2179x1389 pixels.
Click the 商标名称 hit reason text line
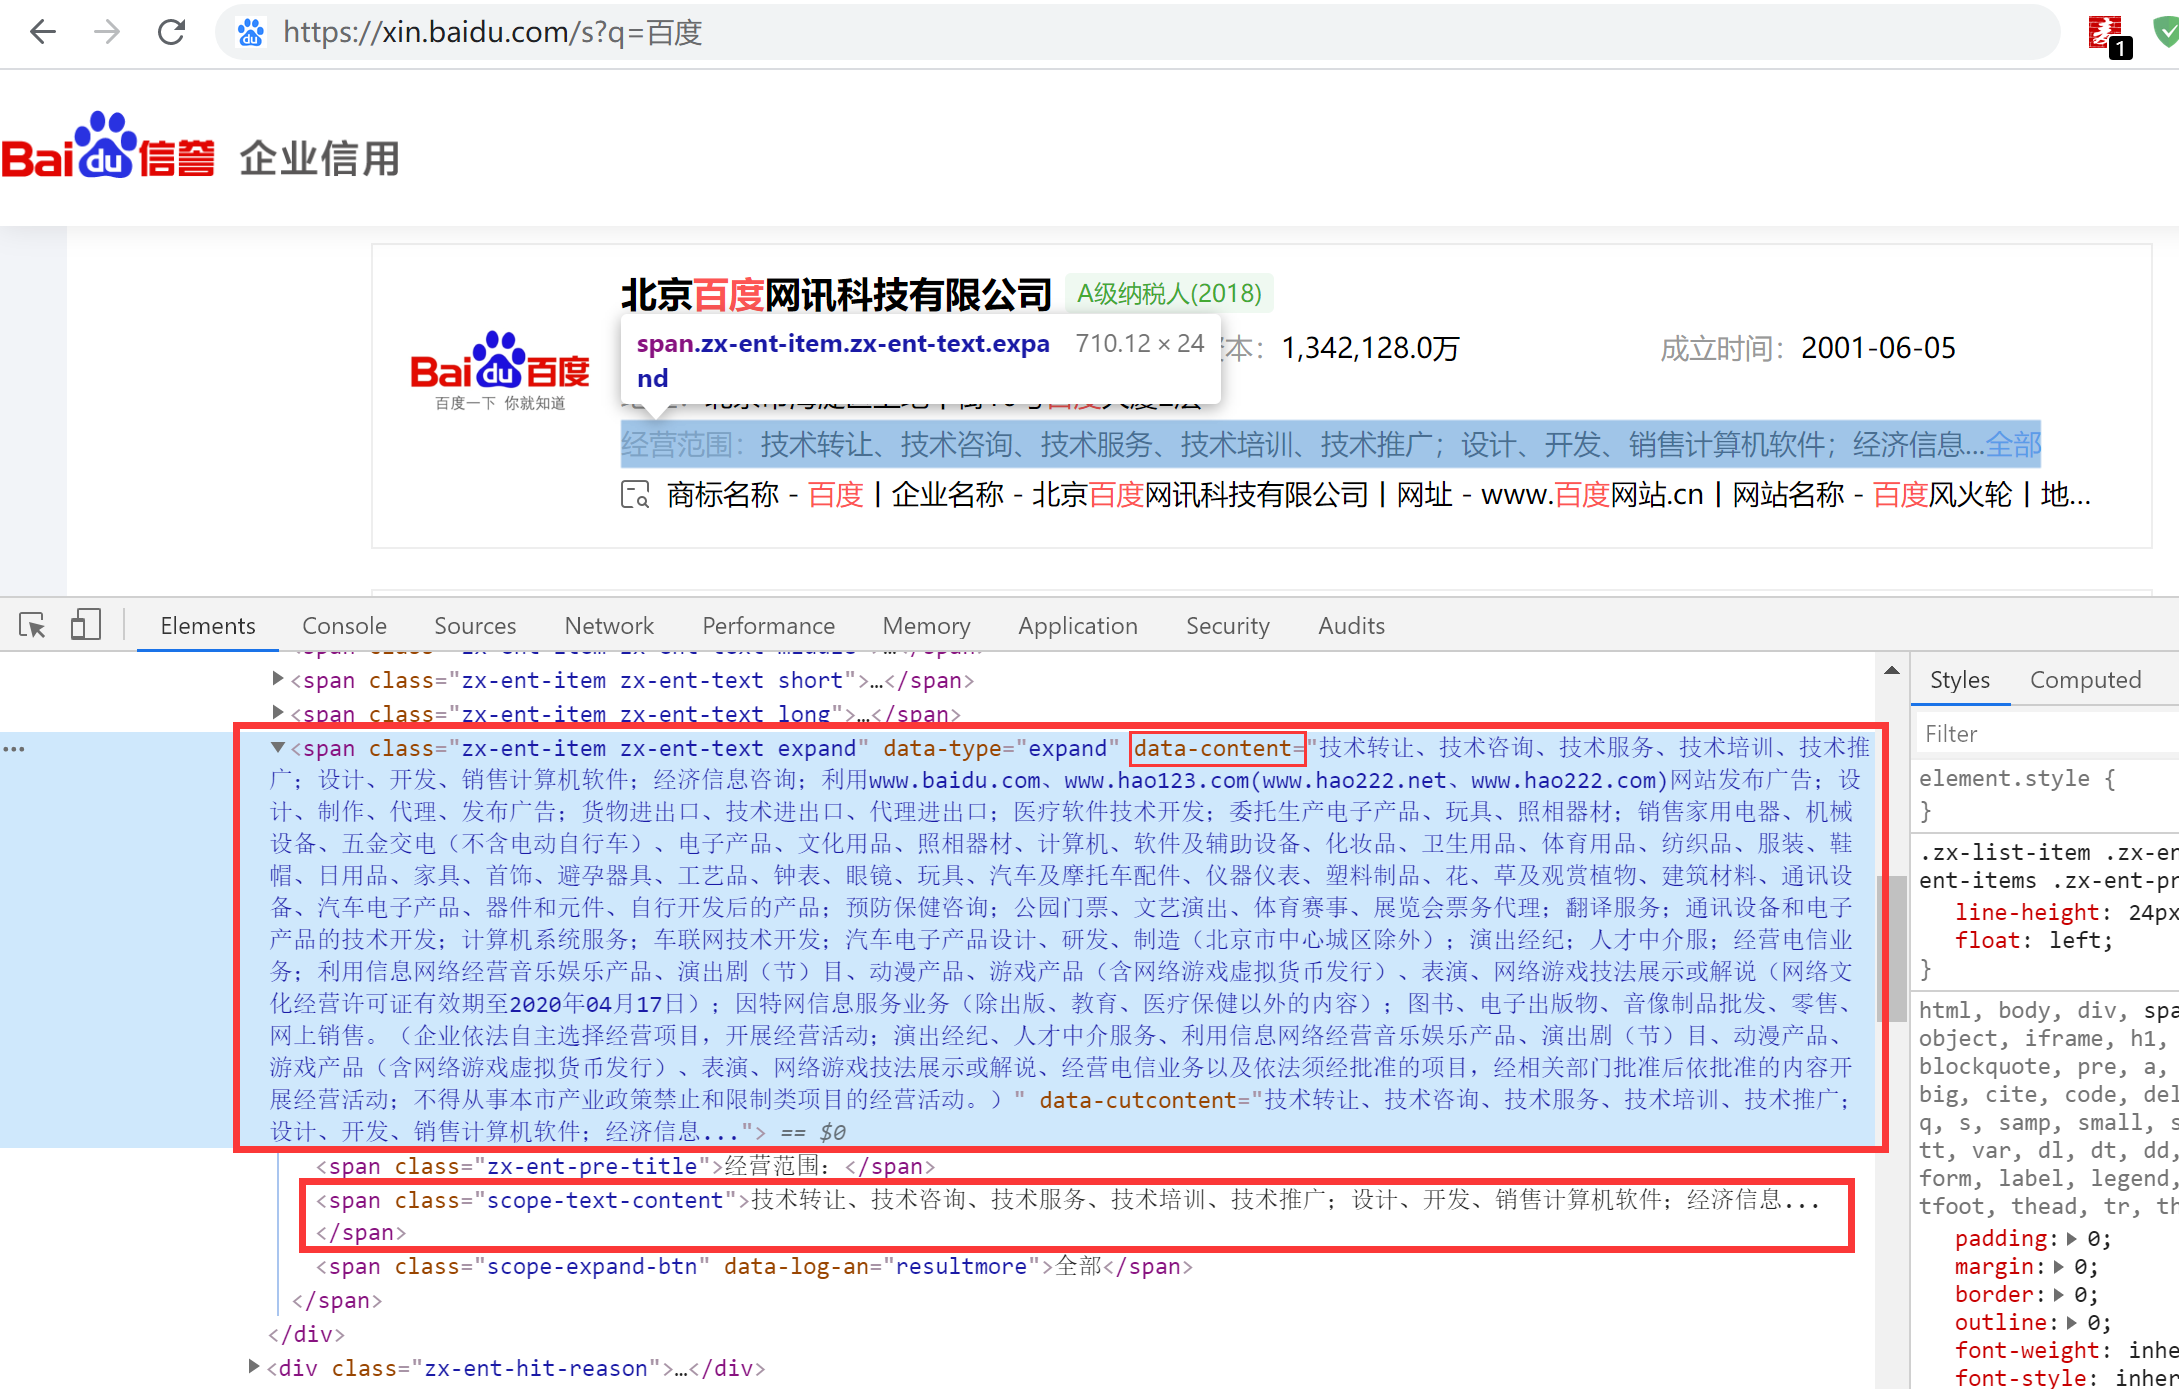click(1378, 494)
